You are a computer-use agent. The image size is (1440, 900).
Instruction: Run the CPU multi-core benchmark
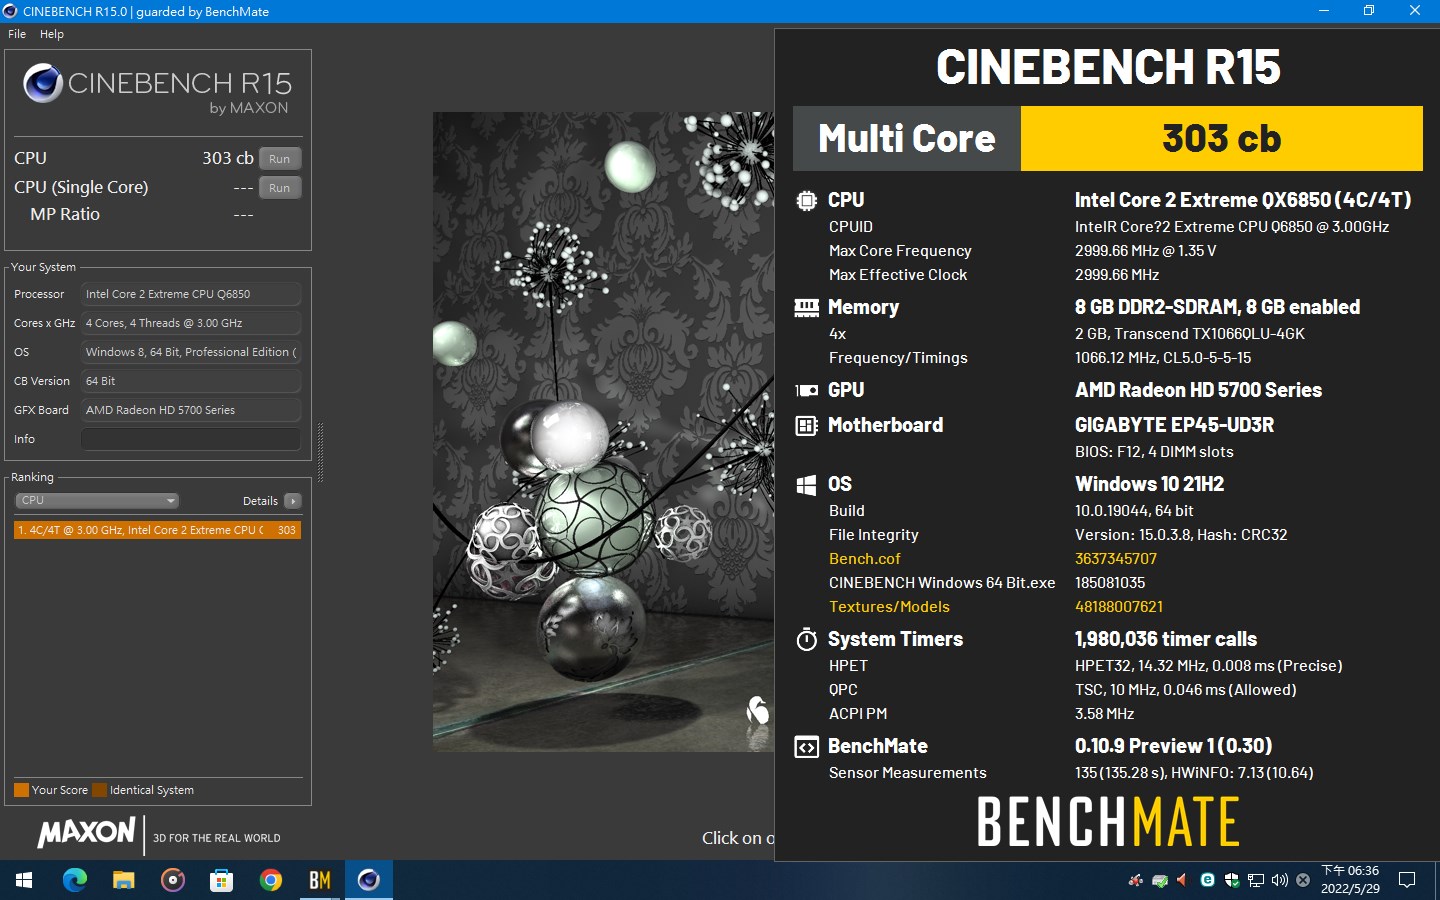click(x=280, y=159)
